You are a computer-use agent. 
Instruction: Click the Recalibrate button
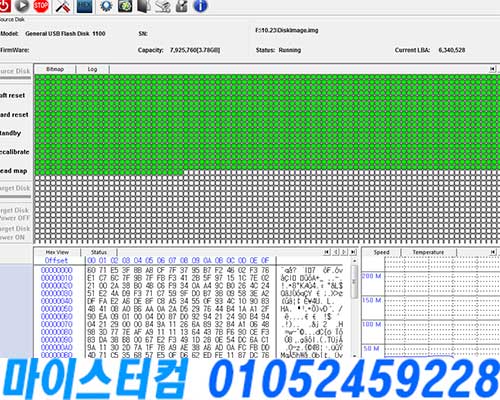16,152
